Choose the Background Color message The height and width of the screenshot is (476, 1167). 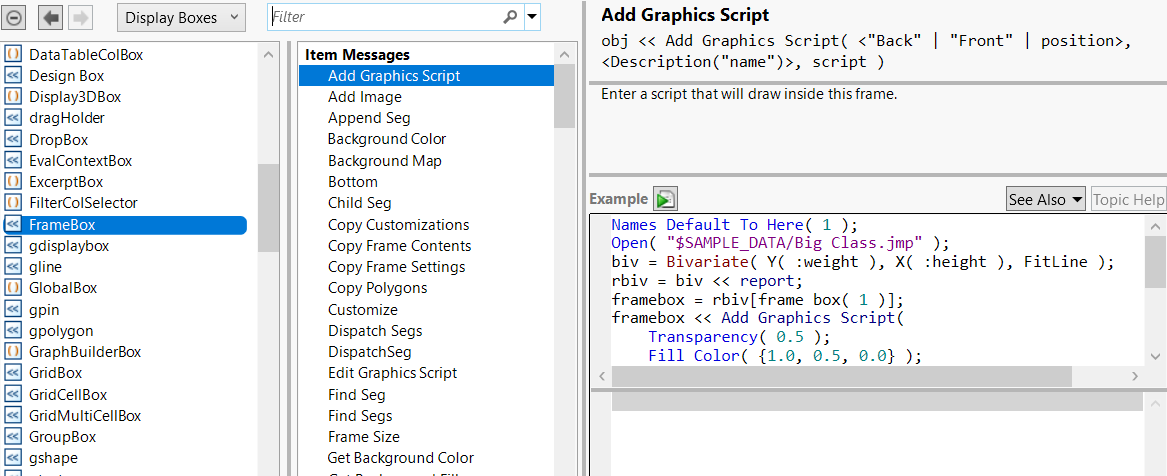coord(387,139)
